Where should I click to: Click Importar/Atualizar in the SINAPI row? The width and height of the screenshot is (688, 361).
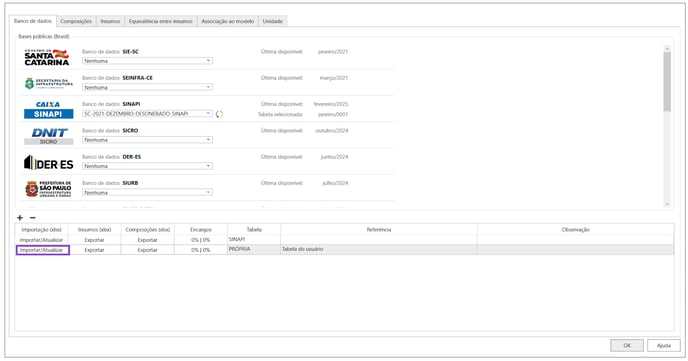(41, 240)
